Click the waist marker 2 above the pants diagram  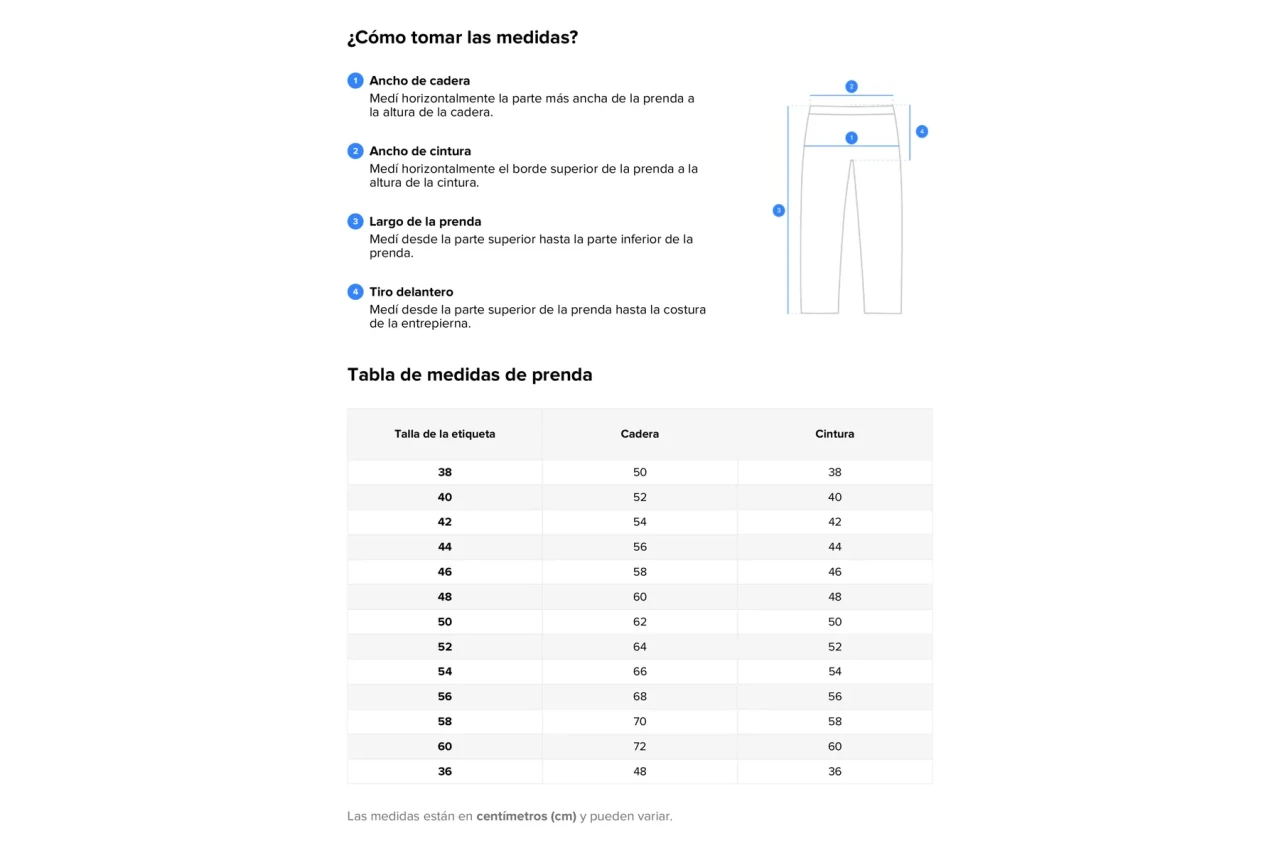[x=851, y=87]
